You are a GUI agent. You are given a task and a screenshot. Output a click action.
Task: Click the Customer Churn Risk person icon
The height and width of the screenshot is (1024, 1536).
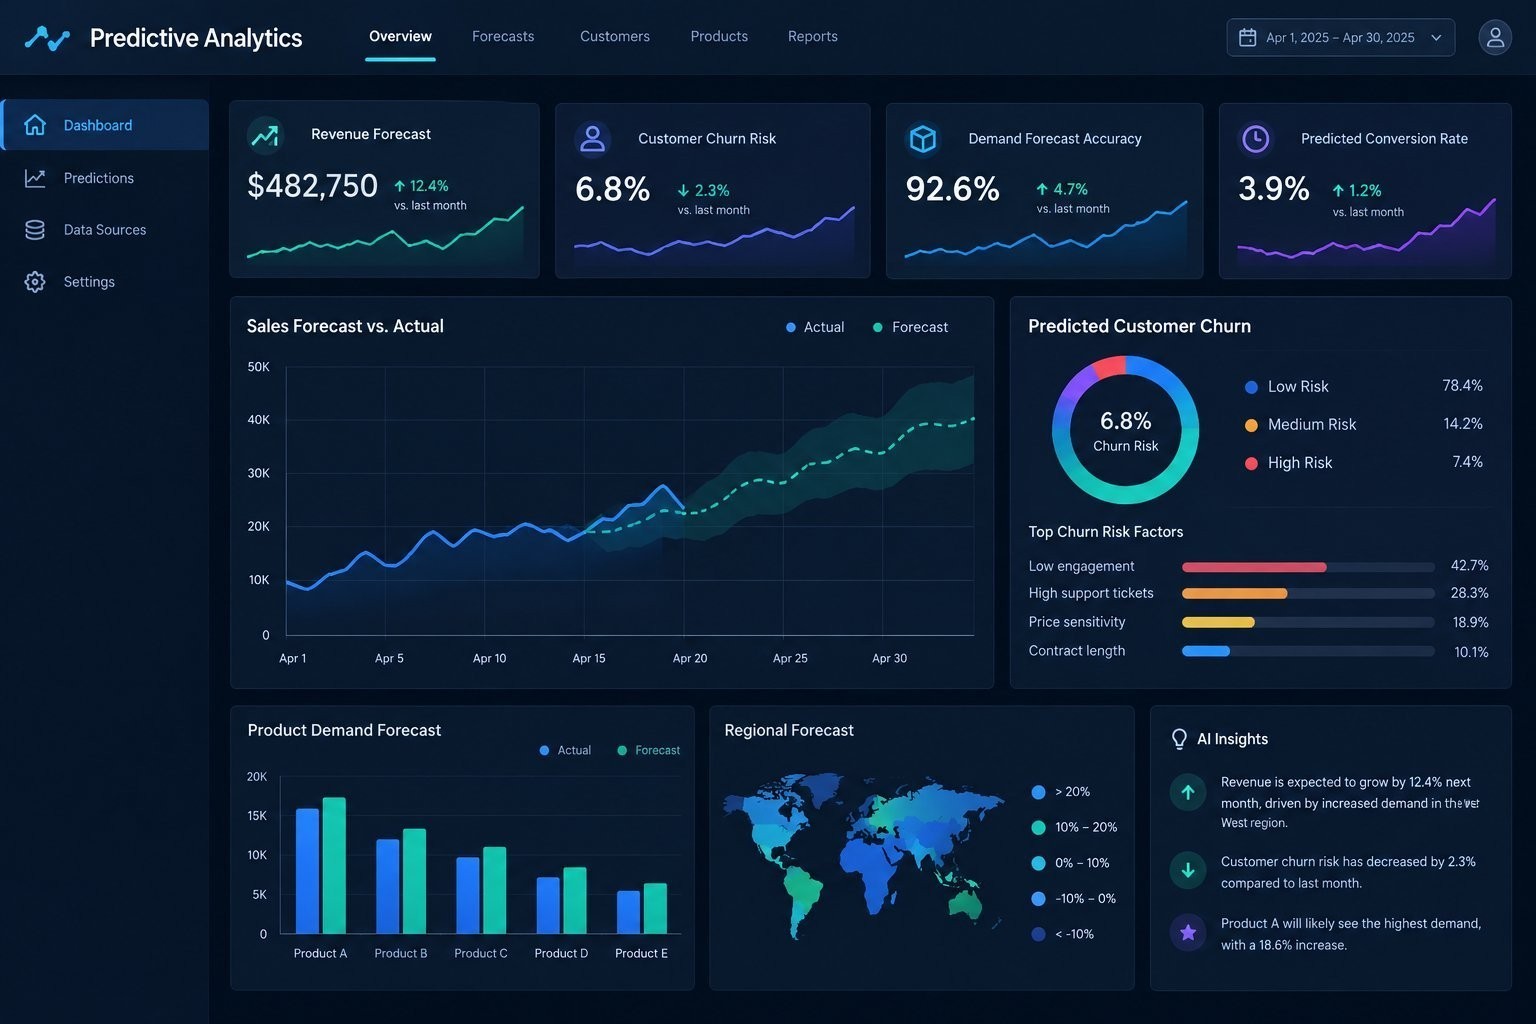click(x=593, y=138)
